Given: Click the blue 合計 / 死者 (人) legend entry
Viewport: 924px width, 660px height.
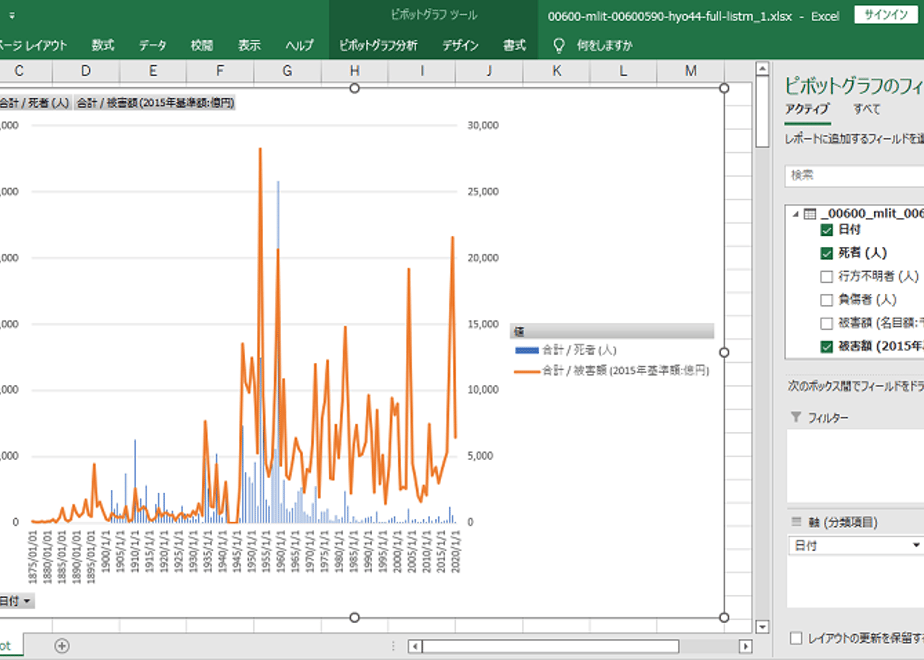Looking at the screenshot, I should pos(565,350).
